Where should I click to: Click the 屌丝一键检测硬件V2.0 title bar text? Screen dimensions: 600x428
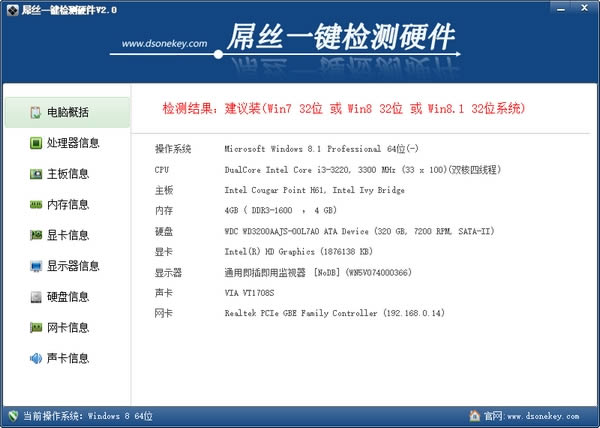tap(69, 10)
